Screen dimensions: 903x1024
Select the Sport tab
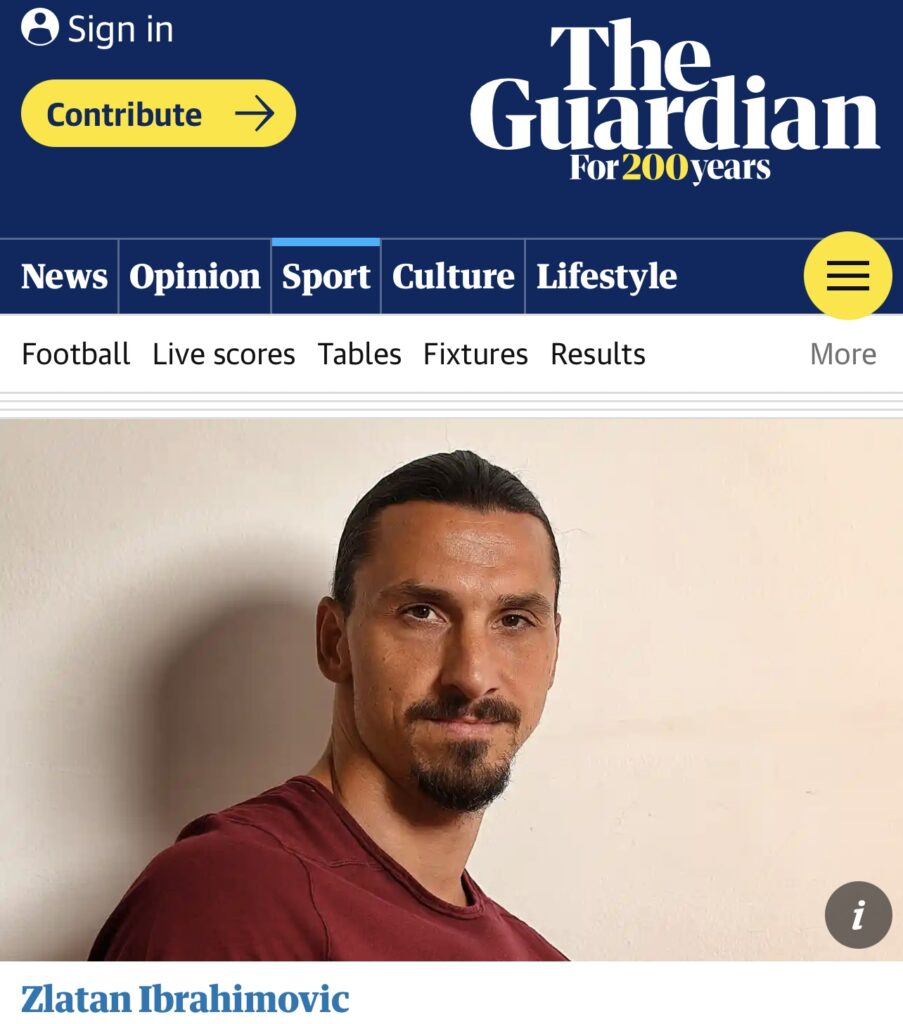coord(326,278)
